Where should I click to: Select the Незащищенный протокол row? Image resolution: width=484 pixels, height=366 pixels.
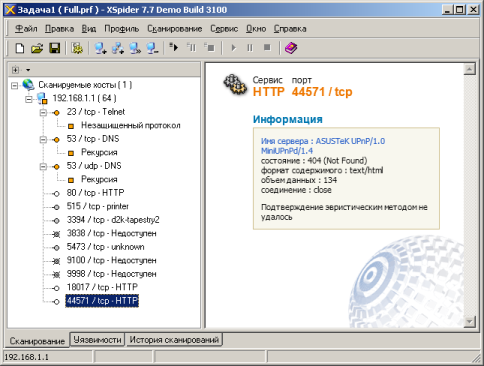[131, 125]
